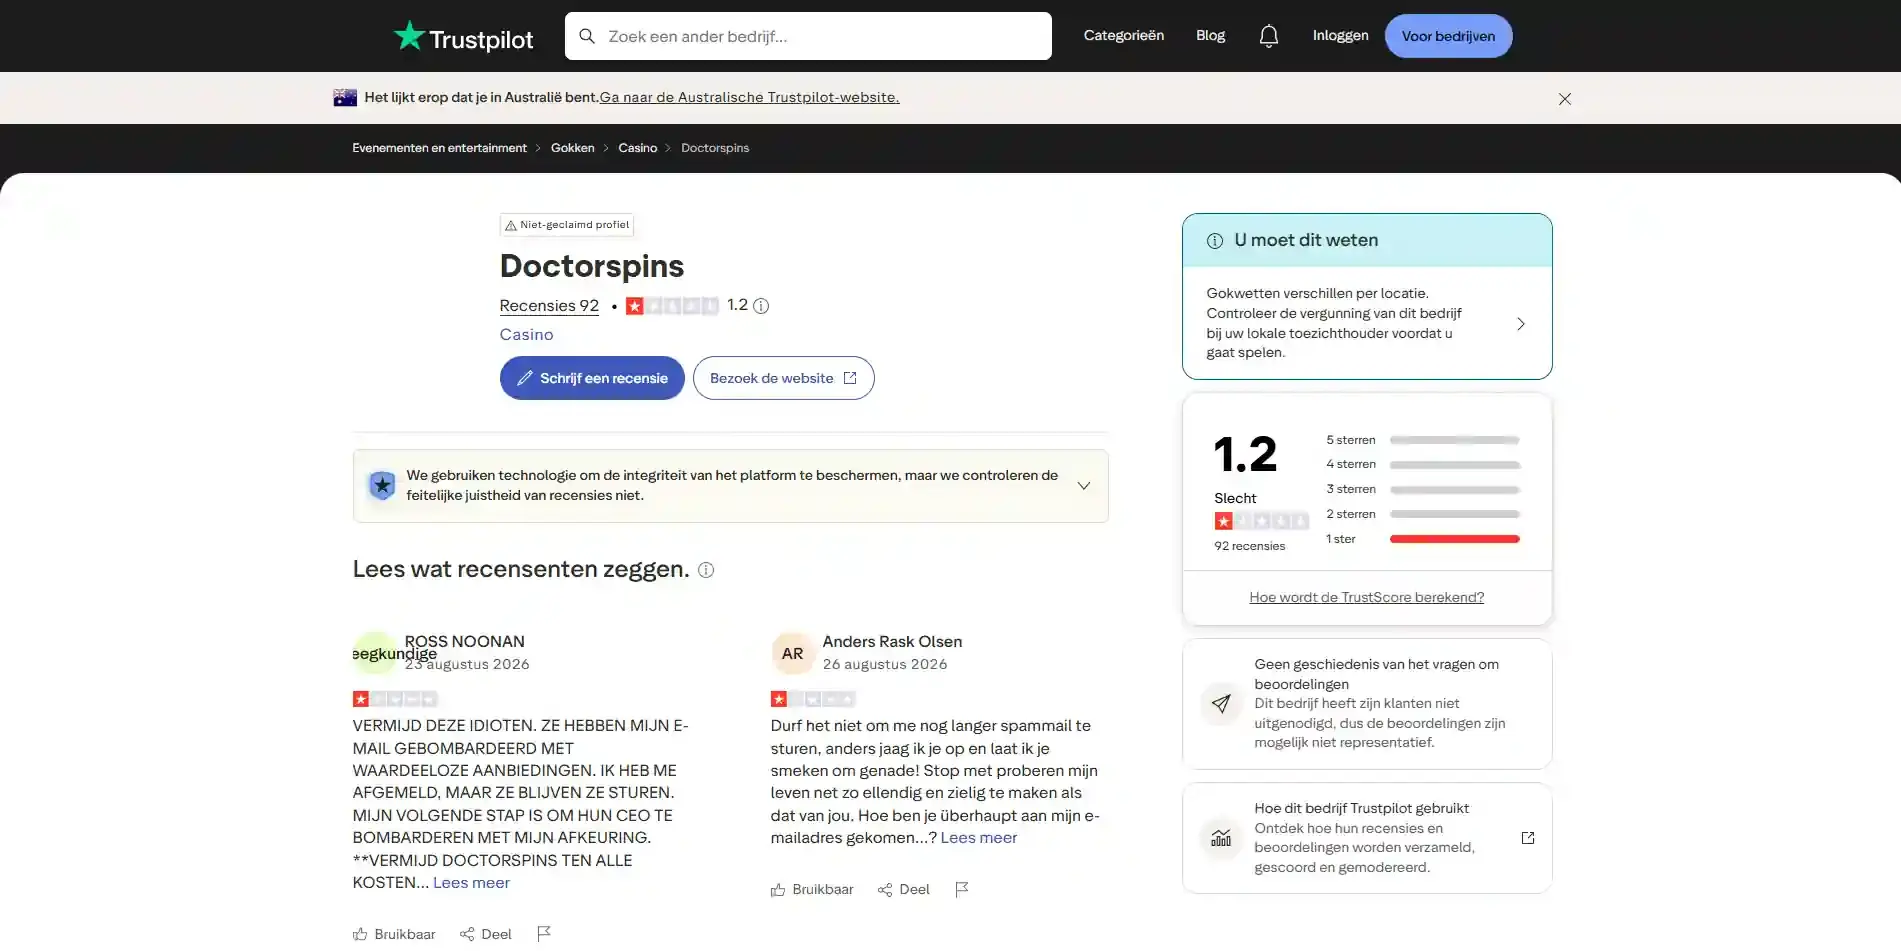This screenshot has width=1901, height=951.
Task: Click ROSS NOONAN's avatar
Action: pyautogui.click(x=375, y=653)
